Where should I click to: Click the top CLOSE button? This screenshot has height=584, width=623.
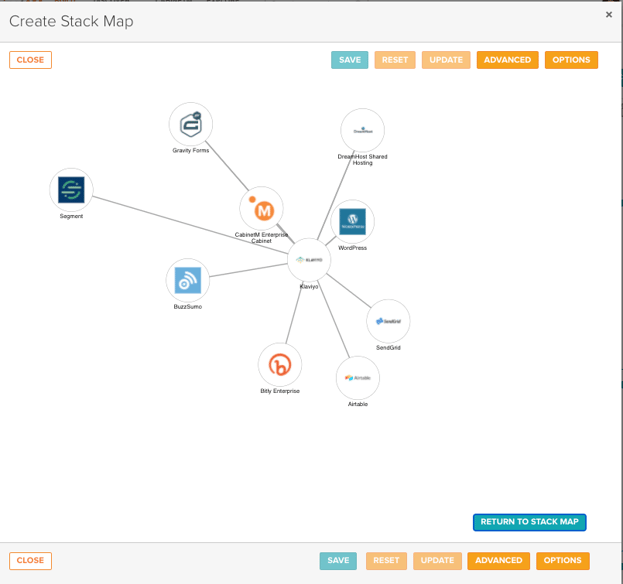pos(31,60)
